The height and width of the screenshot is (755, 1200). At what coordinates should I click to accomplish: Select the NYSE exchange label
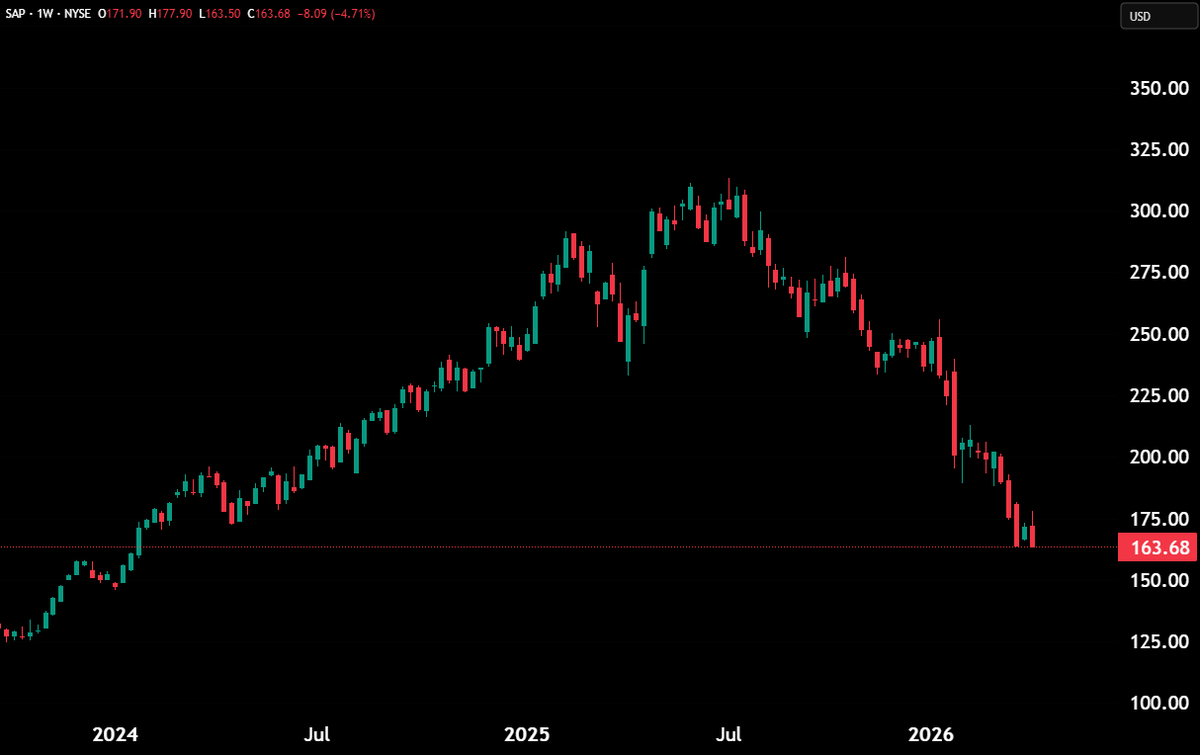76,14
